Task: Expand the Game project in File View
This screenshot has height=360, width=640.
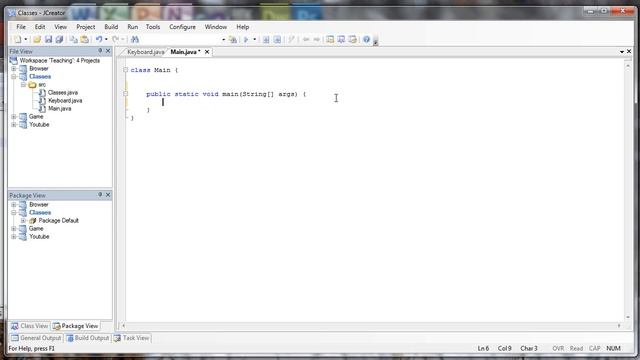Action: click(14, 116)
